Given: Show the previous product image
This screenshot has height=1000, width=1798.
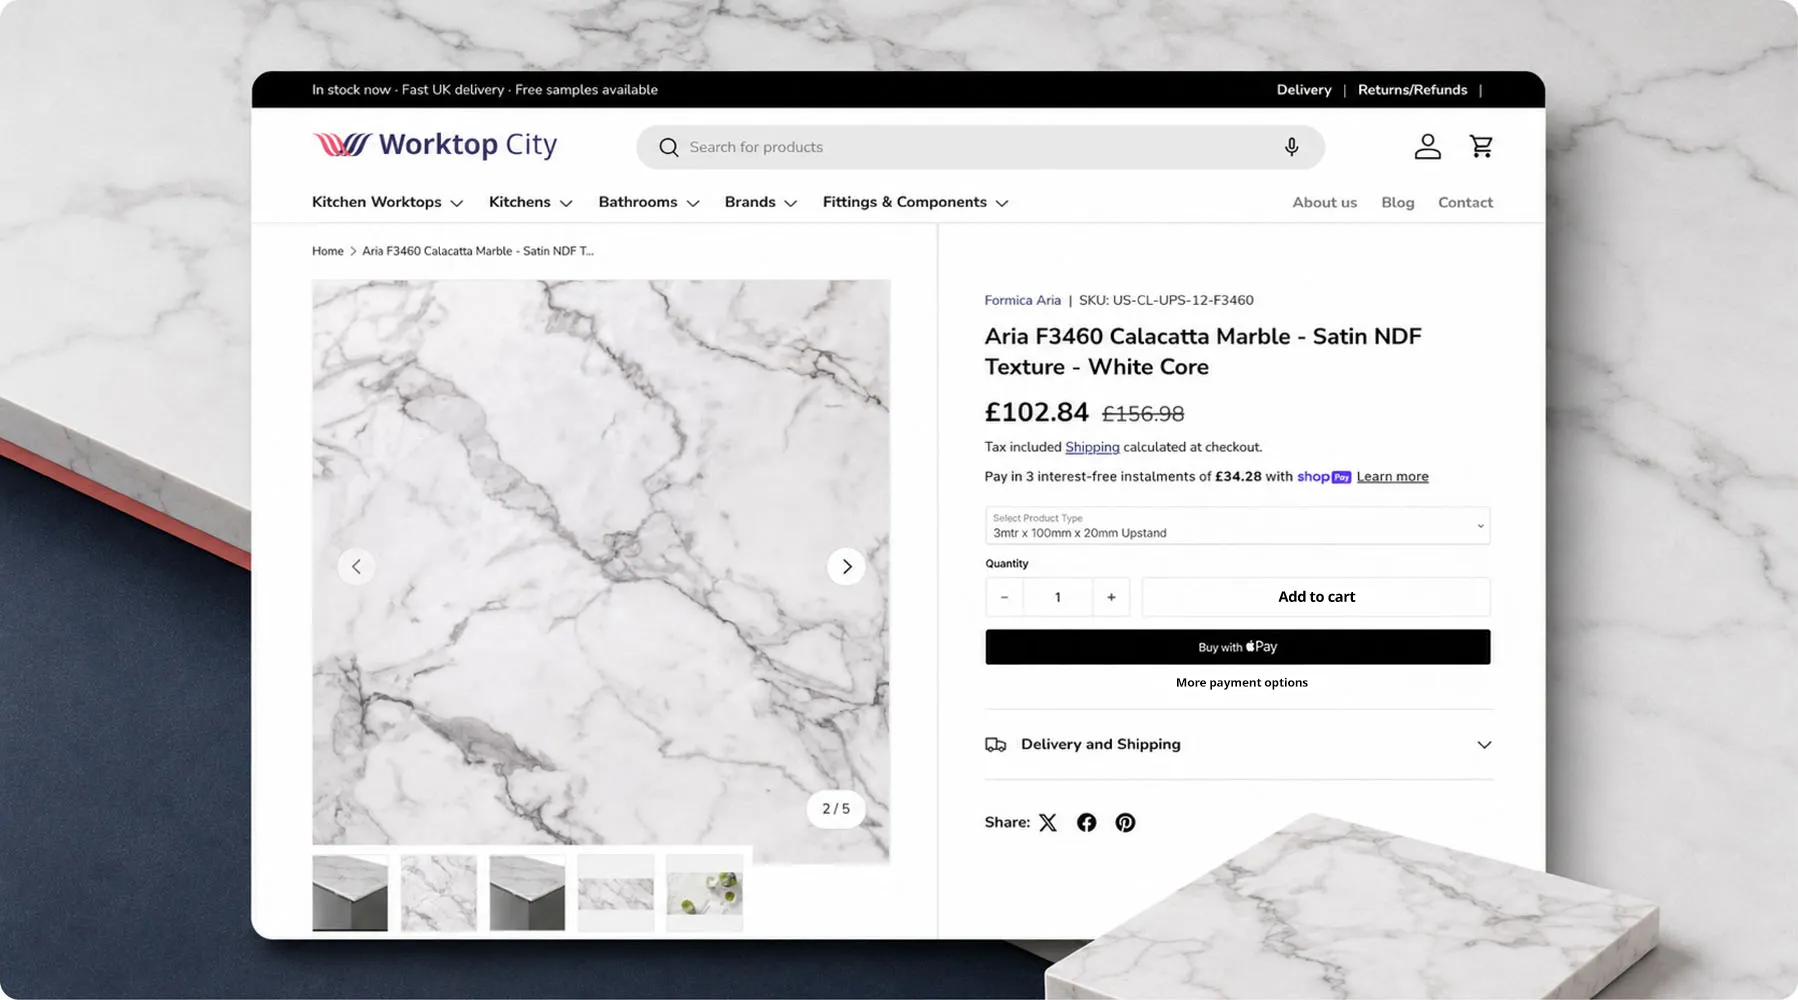Looking at the screenshot, I should tap(356, 567).
